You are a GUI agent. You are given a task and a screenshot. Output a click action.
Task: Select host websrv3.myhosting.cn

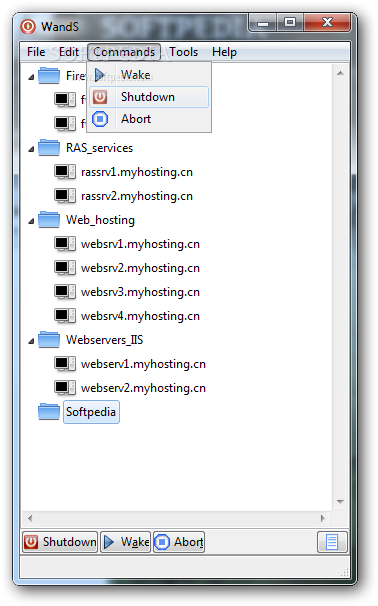coord(140,292)
